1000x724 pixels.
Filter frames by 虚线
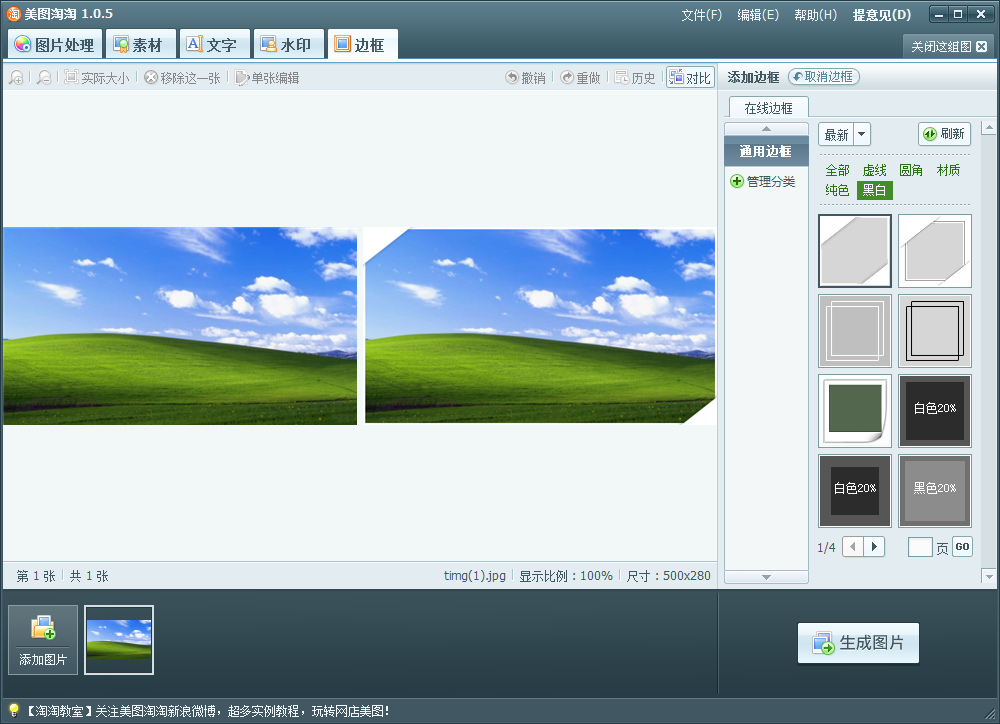pos(874,170)
